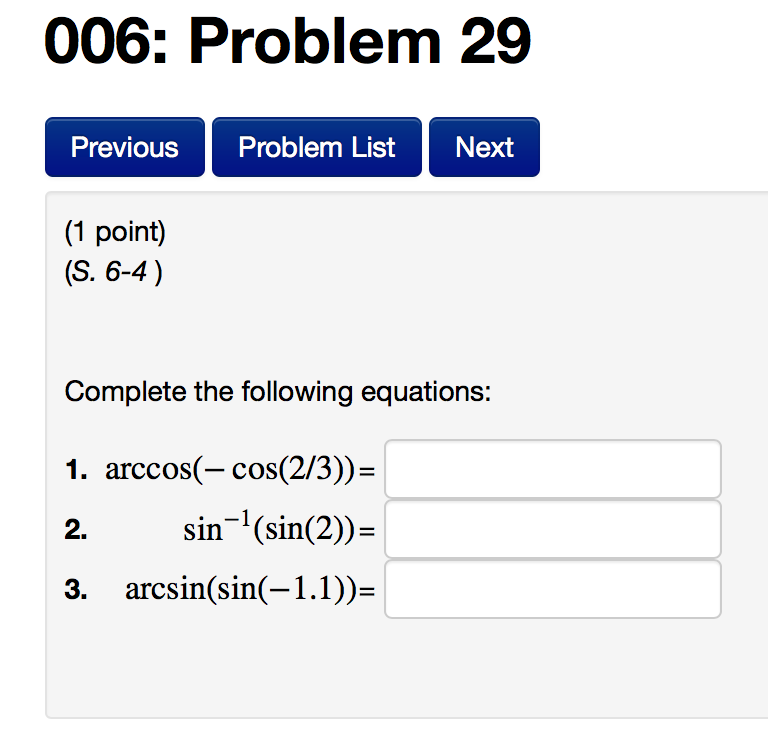The image size is (768, 734).
Task: Click the bold "3." equation number
Action: tap(76, 591)
